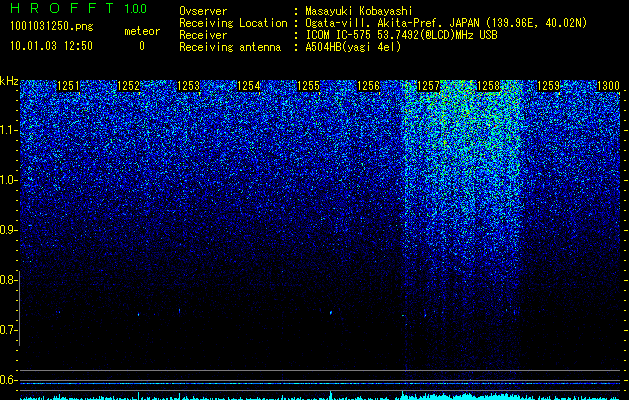Viewport: 629px width, 400px height.
Task: Click the 1256 time marker
Action: 368,86
